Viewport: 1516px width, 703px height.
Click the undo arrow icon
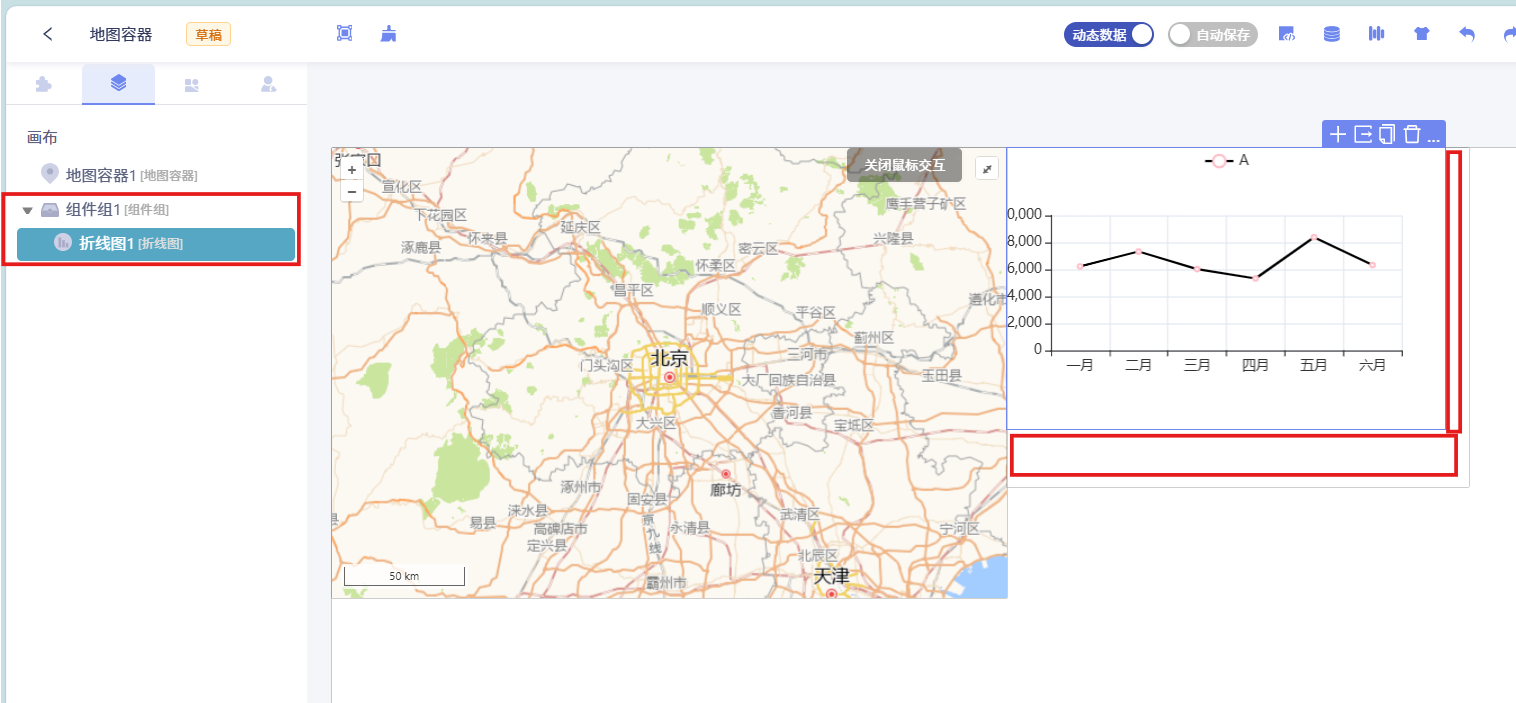tap(1467, 34)
